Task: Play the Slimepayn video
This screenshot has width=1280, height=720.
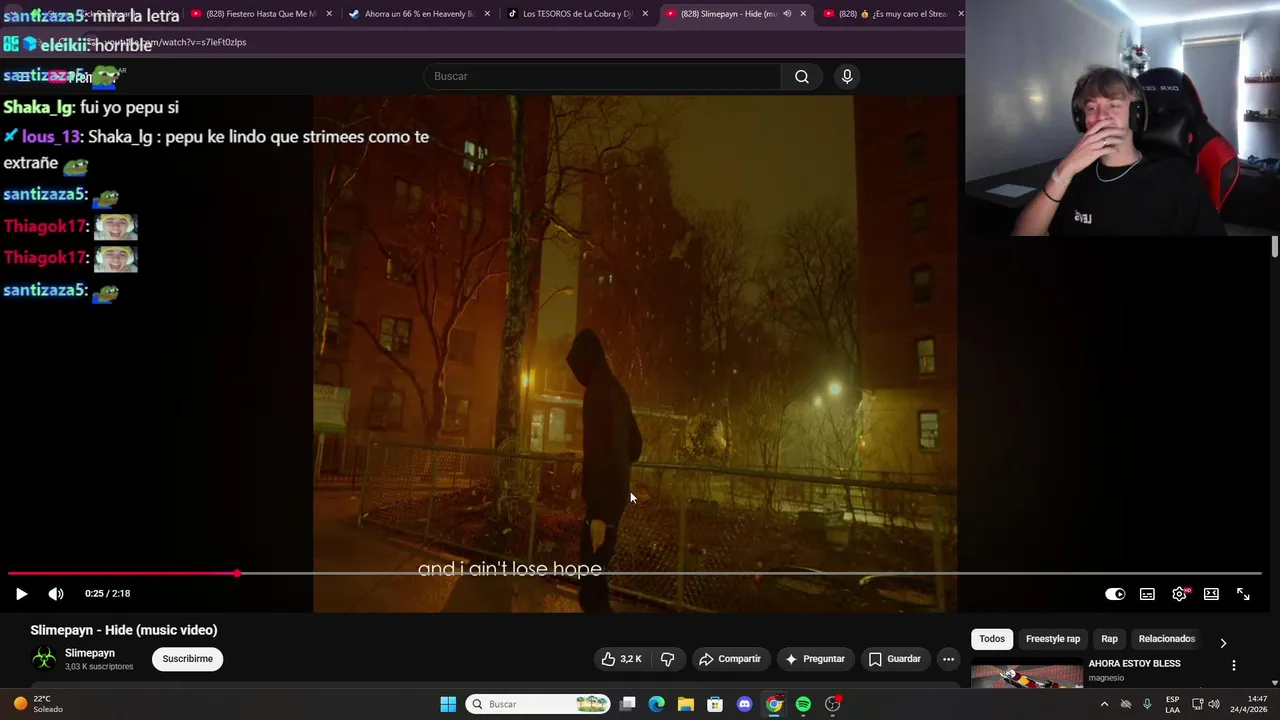Action: pos(21,594)
